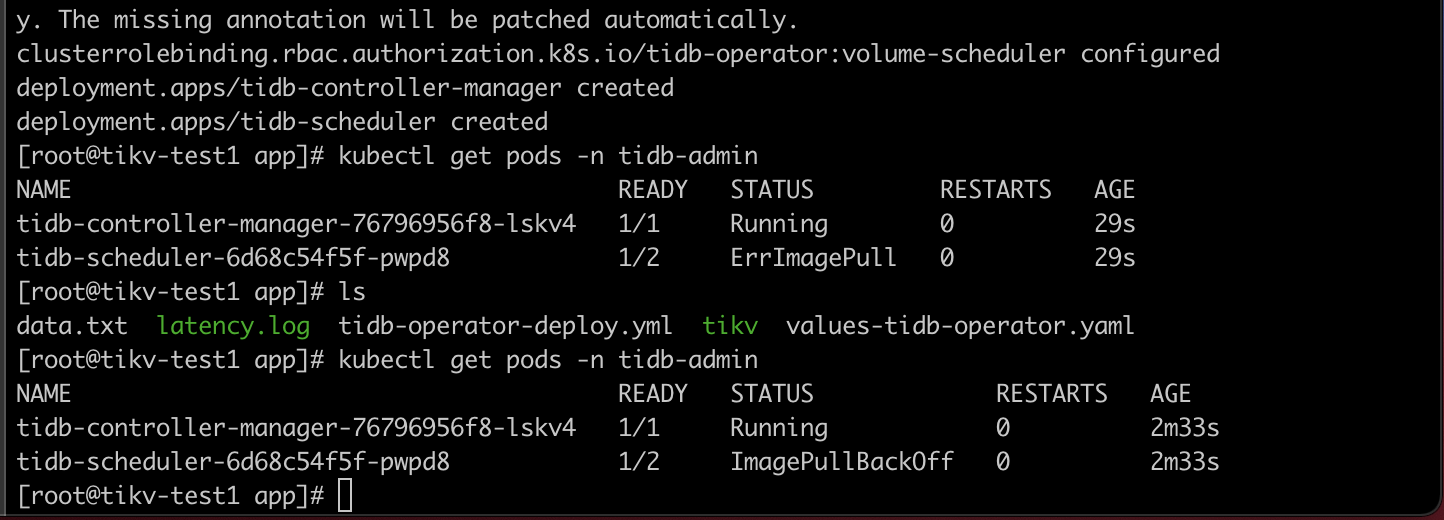Click the tidb-scheduler-6d68c54f5f-pwpd8 pod name in the last table
Image resolution: width=1444 pixels, height=520 pixels.
pyautogui.click(x=233, y=462)
